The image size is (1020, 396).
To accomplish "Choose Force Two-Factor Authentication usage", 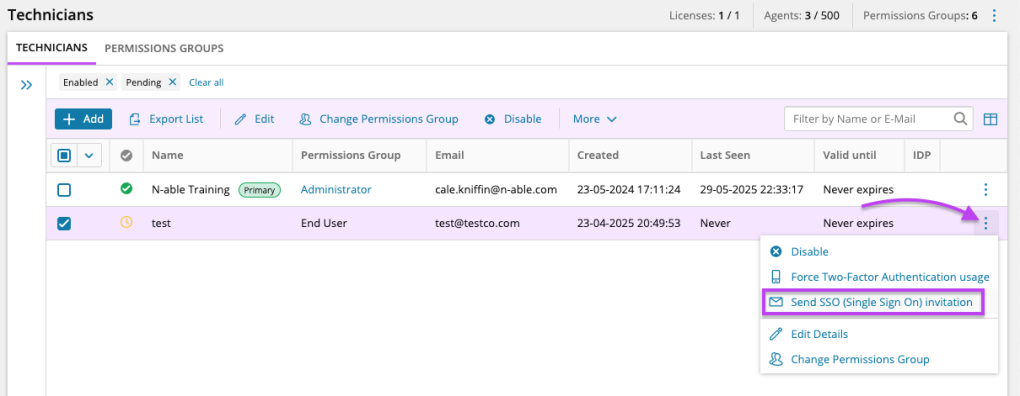I will click(879, 277).
